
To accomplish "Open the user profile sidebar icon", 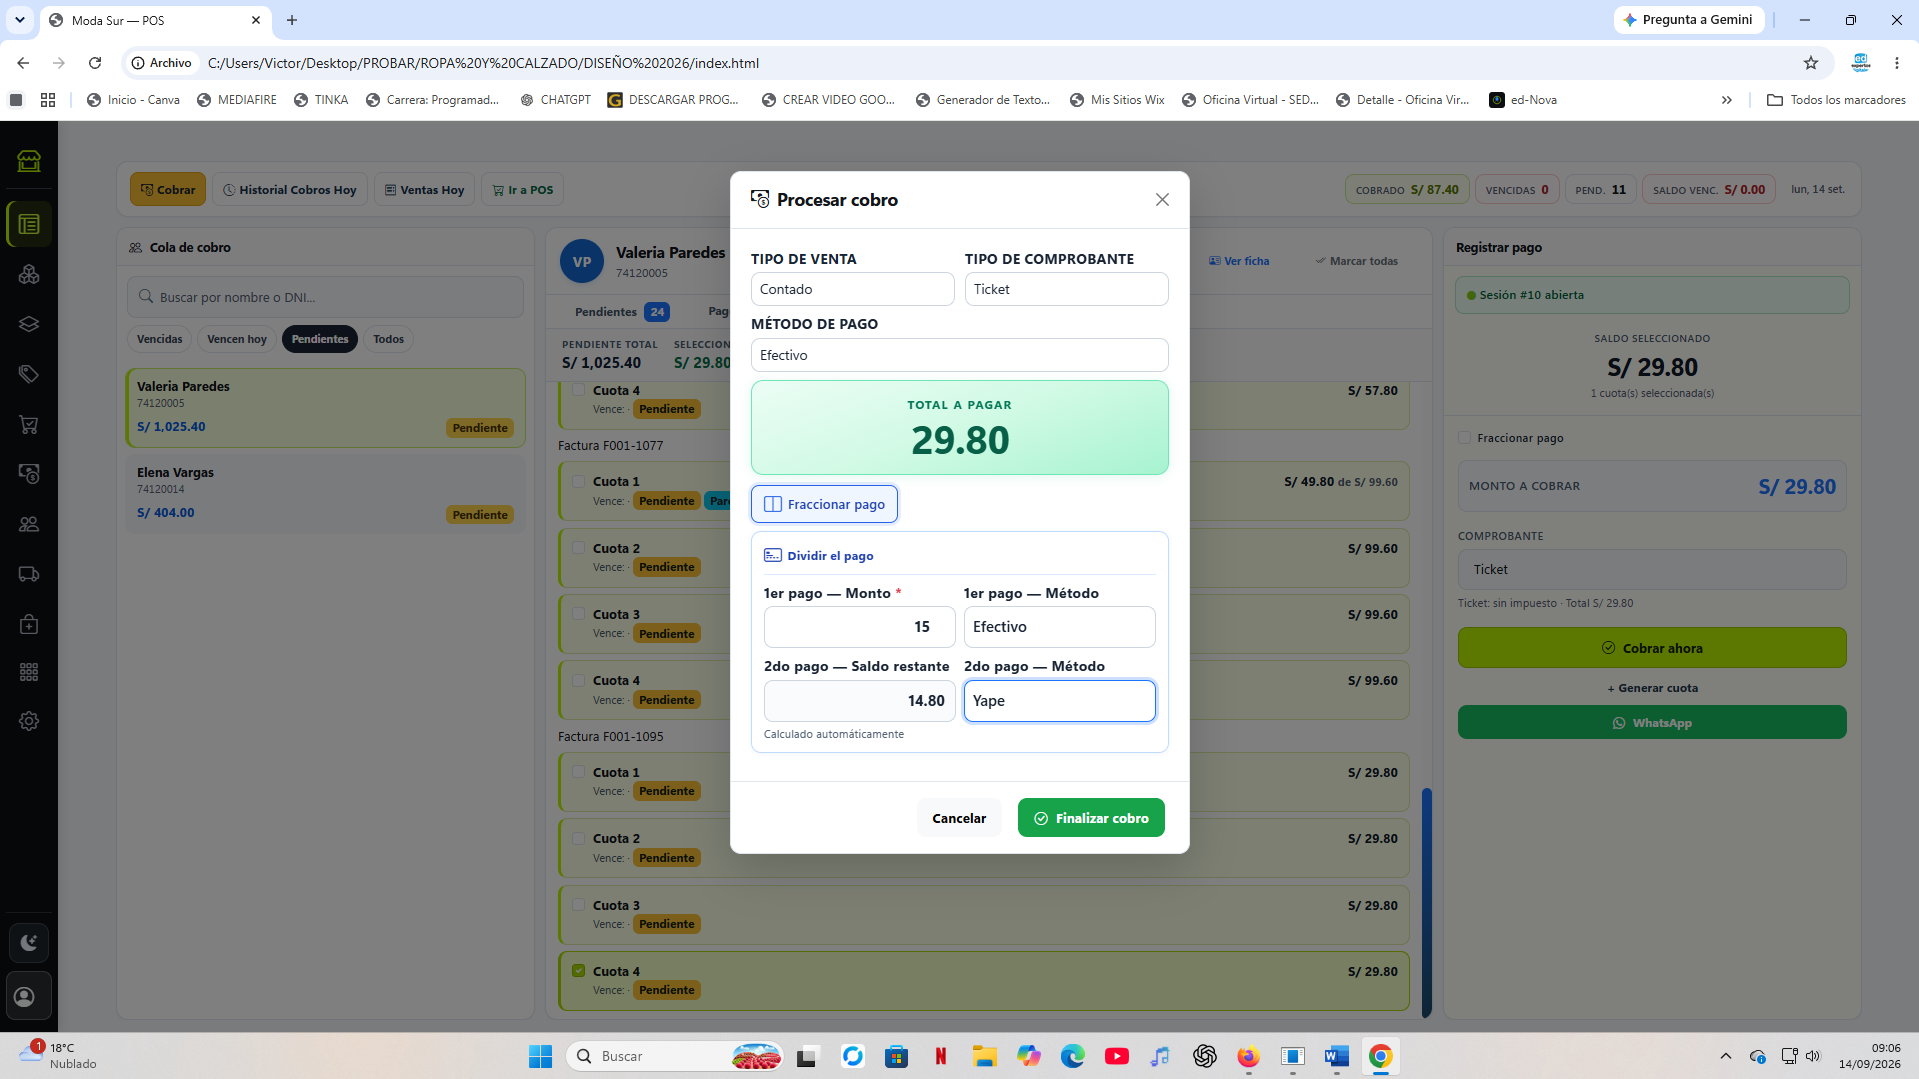I will 29,997.
